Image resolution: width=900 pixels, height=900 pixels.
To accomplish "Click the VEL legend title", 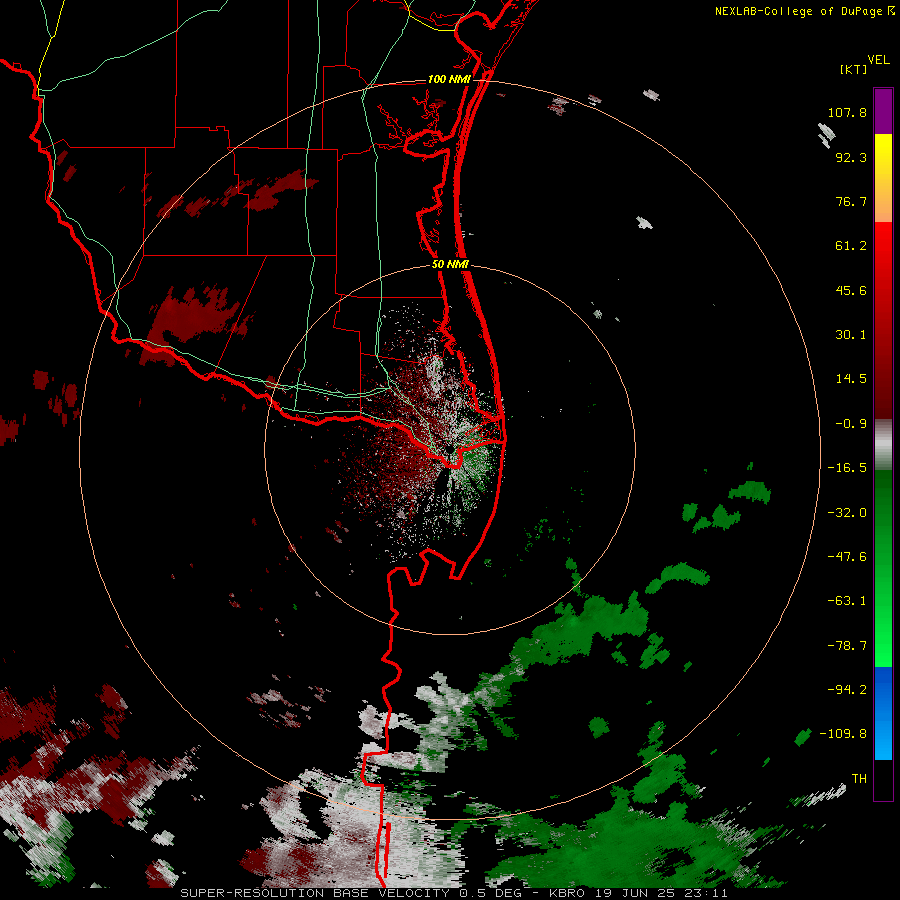I will click(x=879, y=60).
